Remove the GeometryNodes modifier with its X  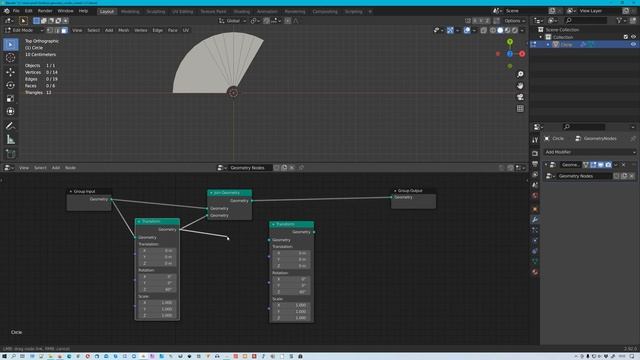coord(623,165)
